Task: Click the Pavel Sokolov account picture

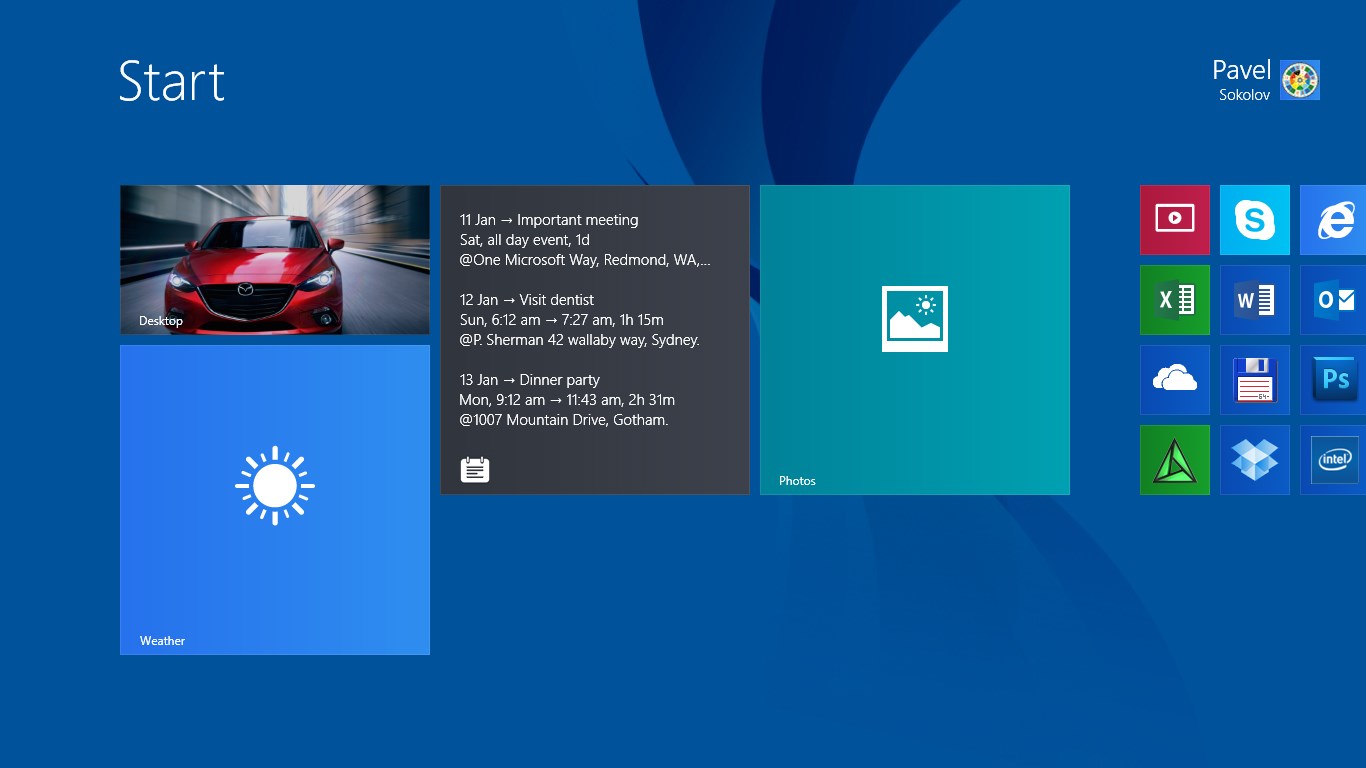Action: click(x=1300, y=80)
